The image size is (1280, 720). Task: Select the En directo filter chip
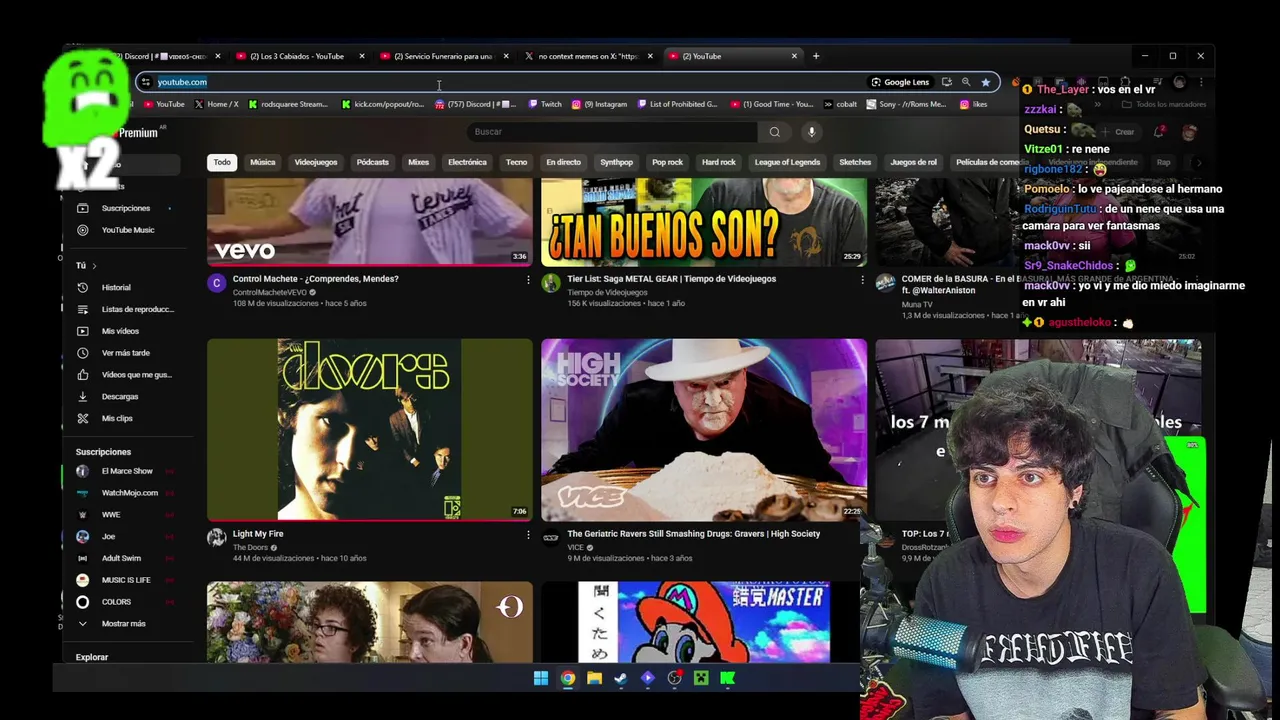click(563, 162)
